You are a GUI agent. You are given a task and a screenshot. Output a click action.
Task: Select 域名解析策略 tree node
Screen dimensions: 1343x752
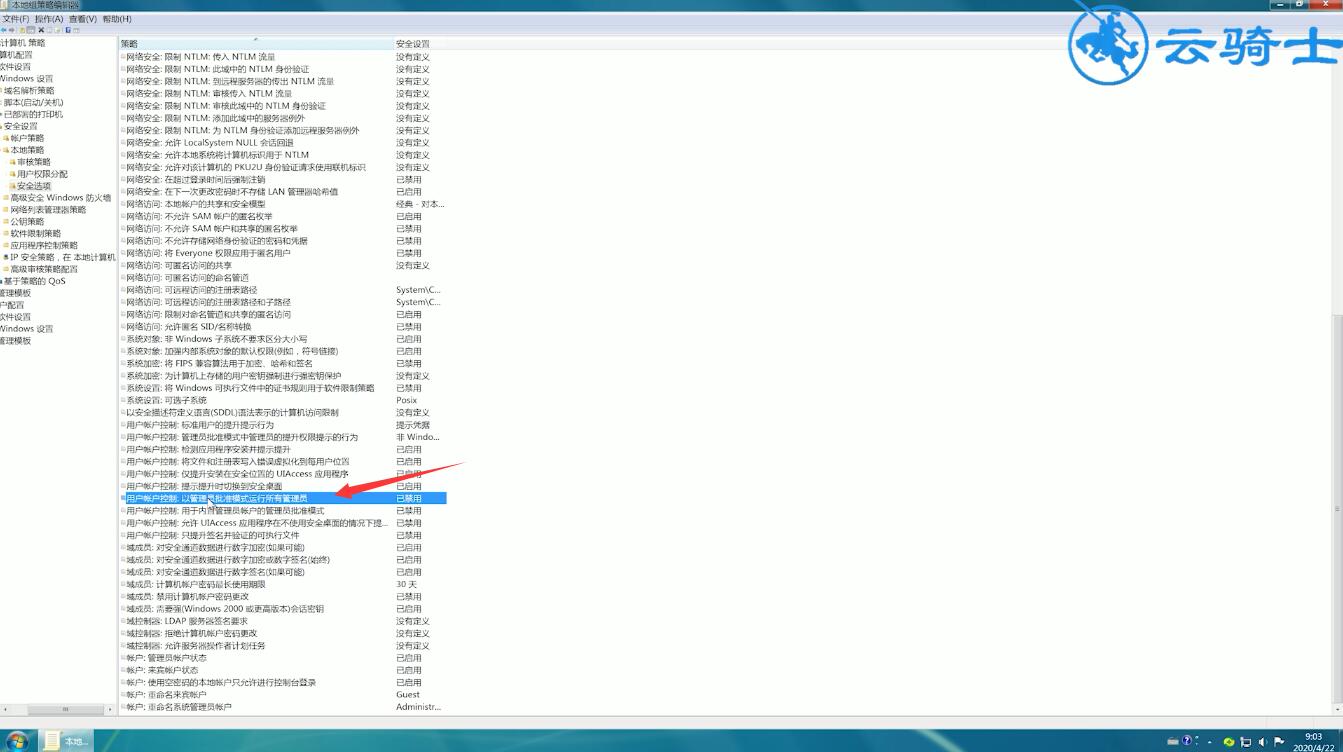coord(29,91)
